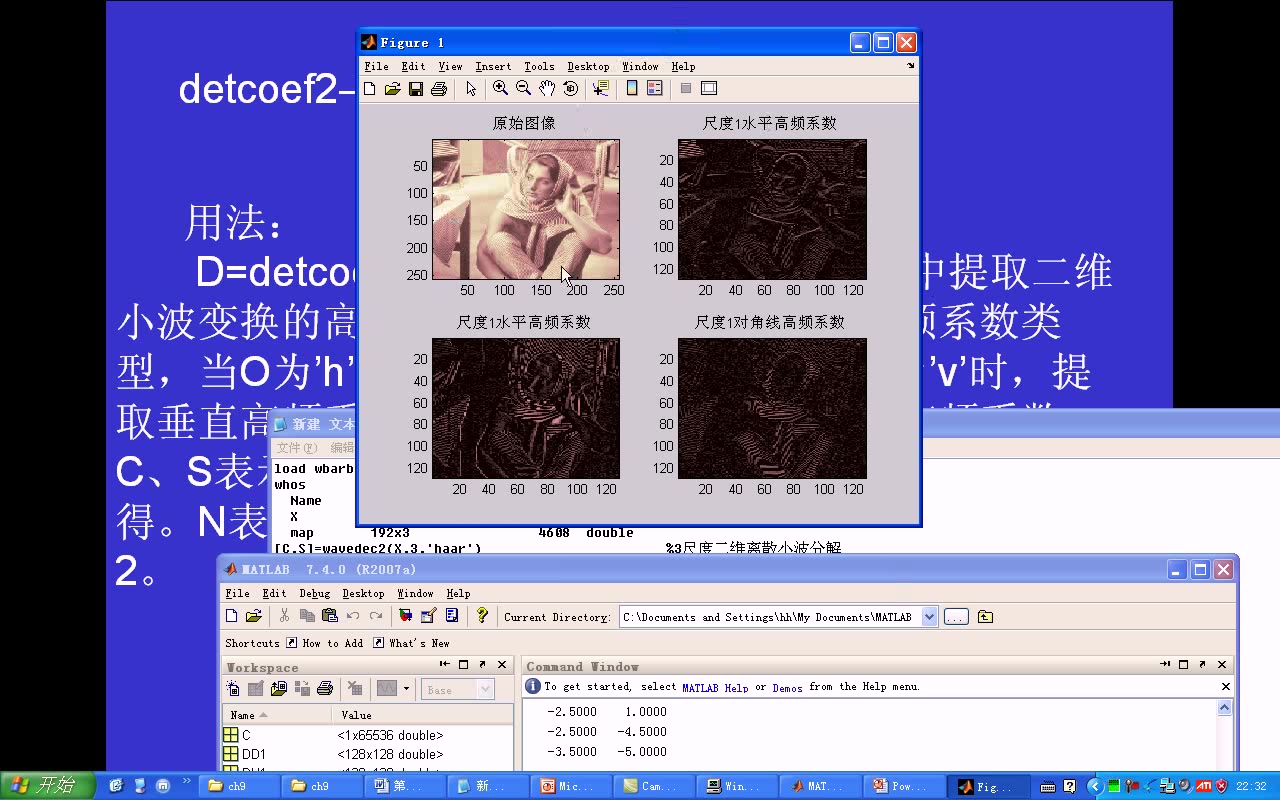Sort Workspace by Name column header
Image resolution: width=1280 pixels, height=800 pixels.
point(277,715)
